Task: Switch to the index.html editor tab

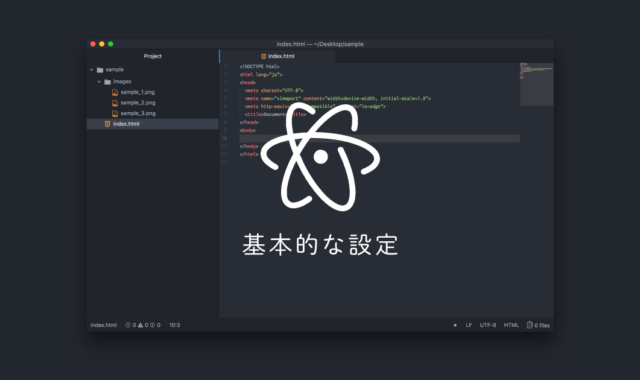Action: tap(278, 56)
